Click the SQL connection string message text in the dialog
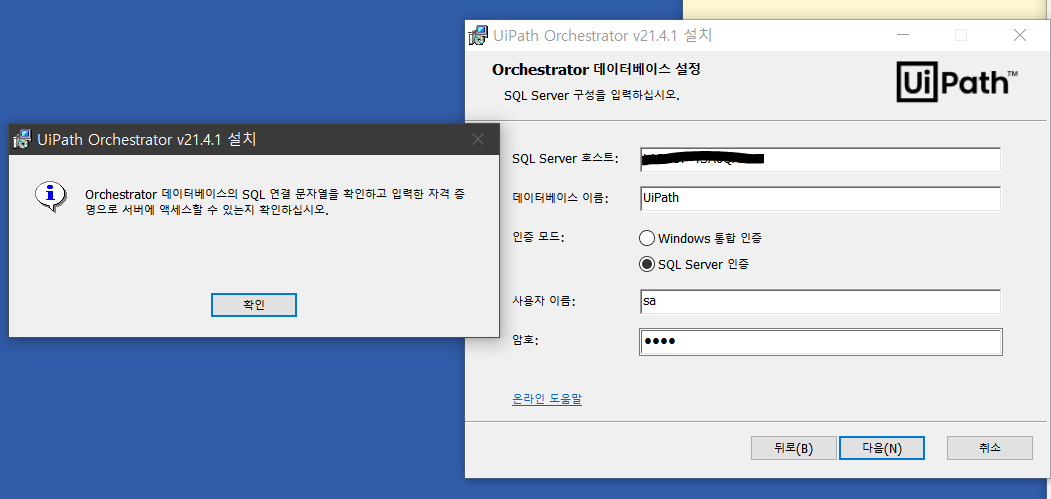 click(275, 202)
